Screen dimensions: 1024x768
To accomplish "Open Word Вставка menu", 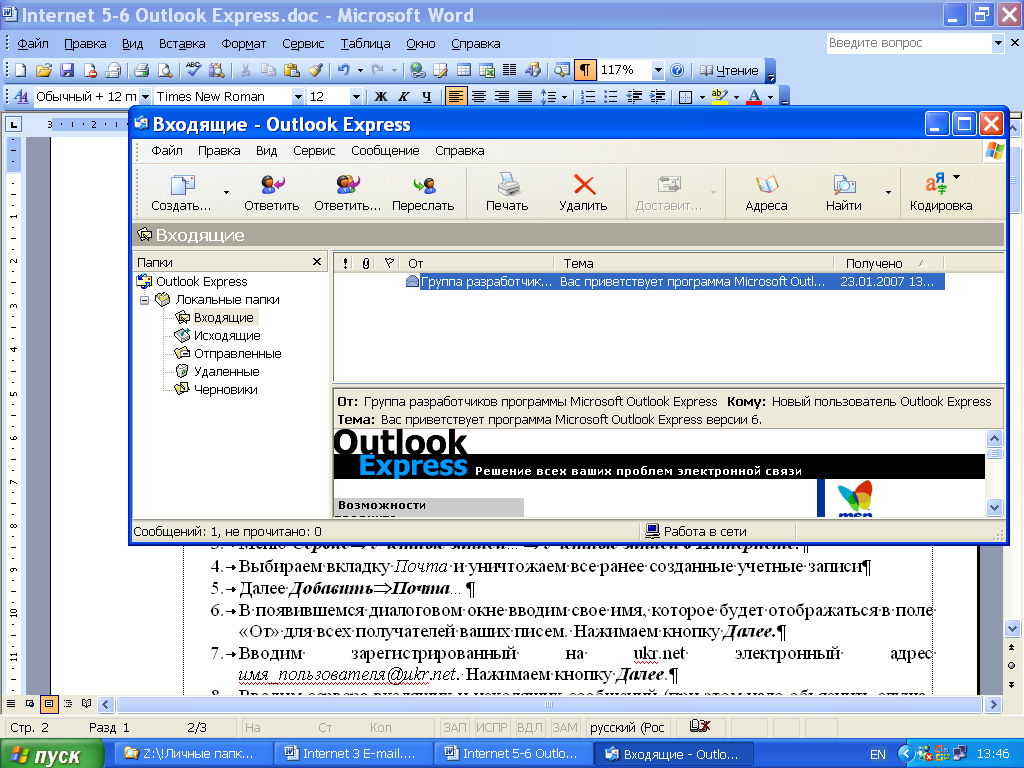I will click(x=182, y=44).
